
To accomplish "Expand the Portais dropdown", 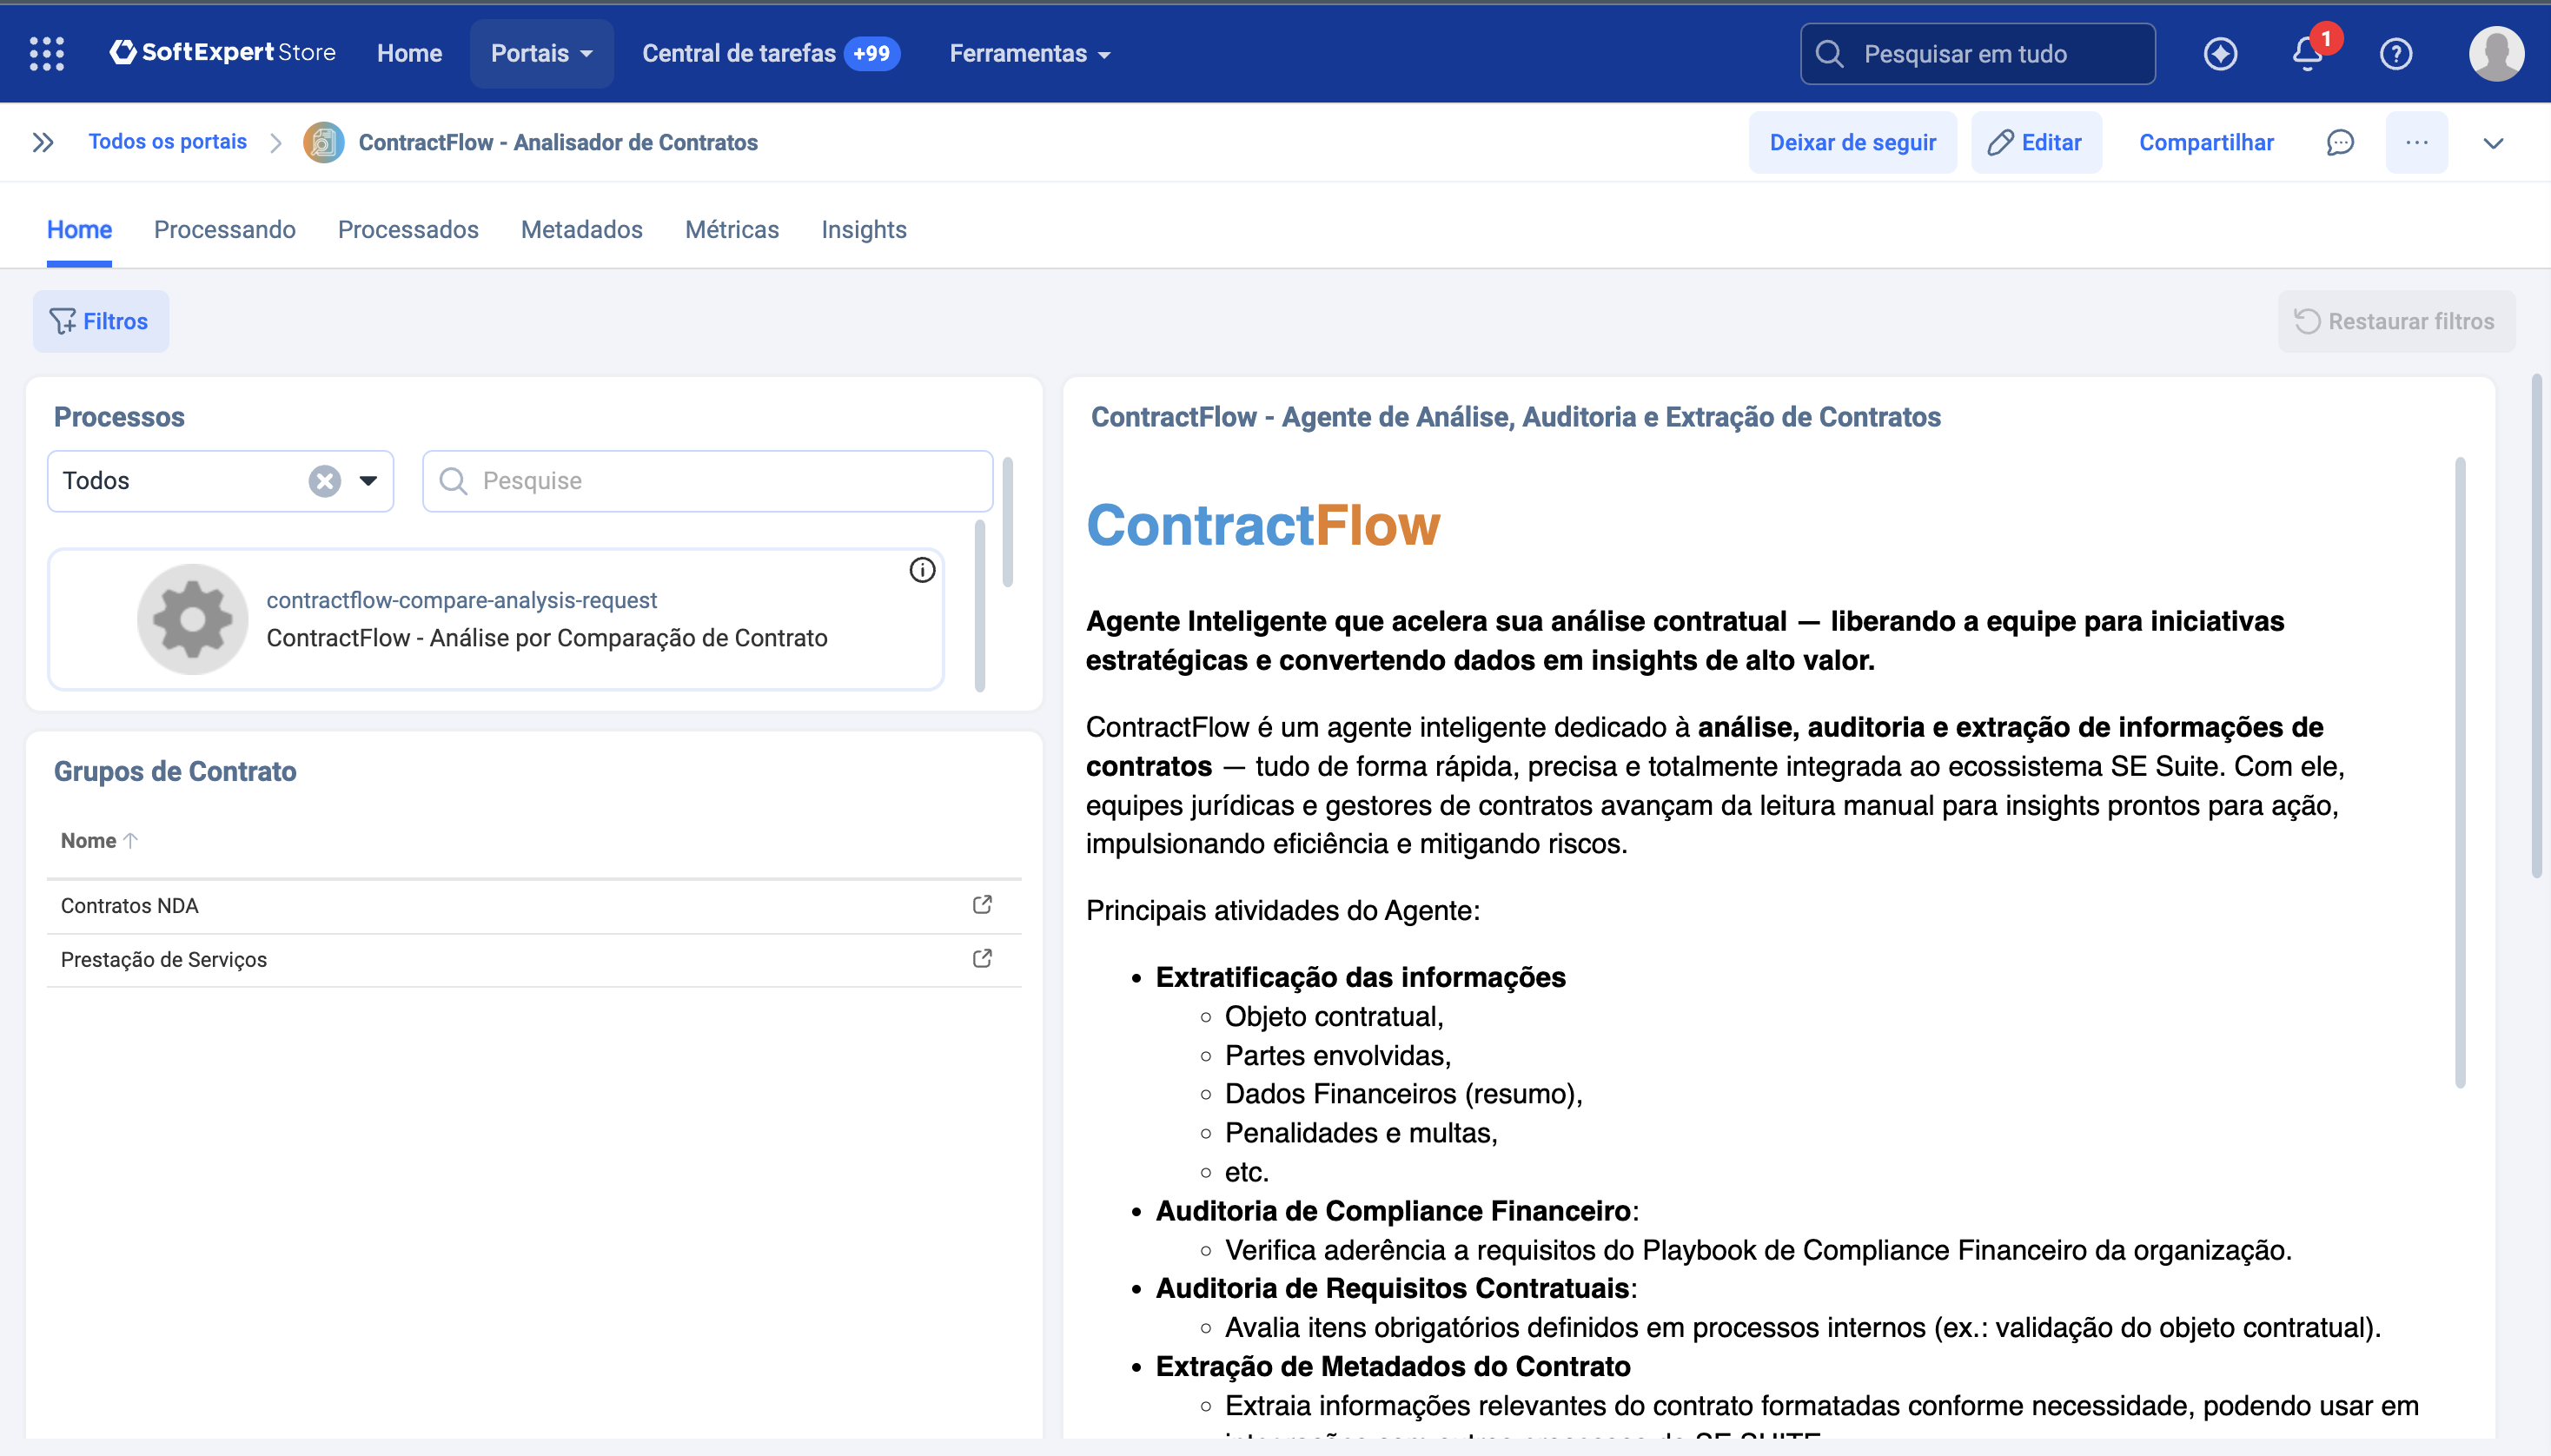I will [540, 53].
